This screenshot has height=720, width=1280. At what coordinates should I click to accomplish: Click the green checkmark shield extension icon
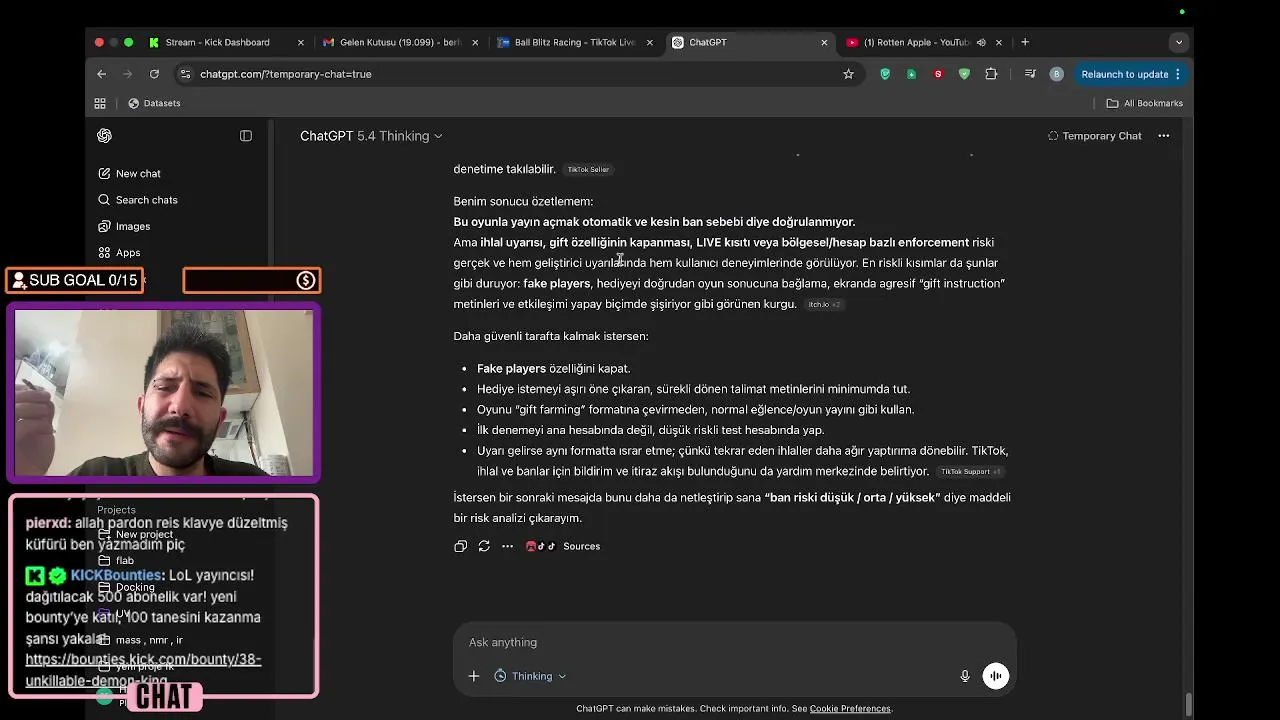pyautogui.click(x=964, y=74)
